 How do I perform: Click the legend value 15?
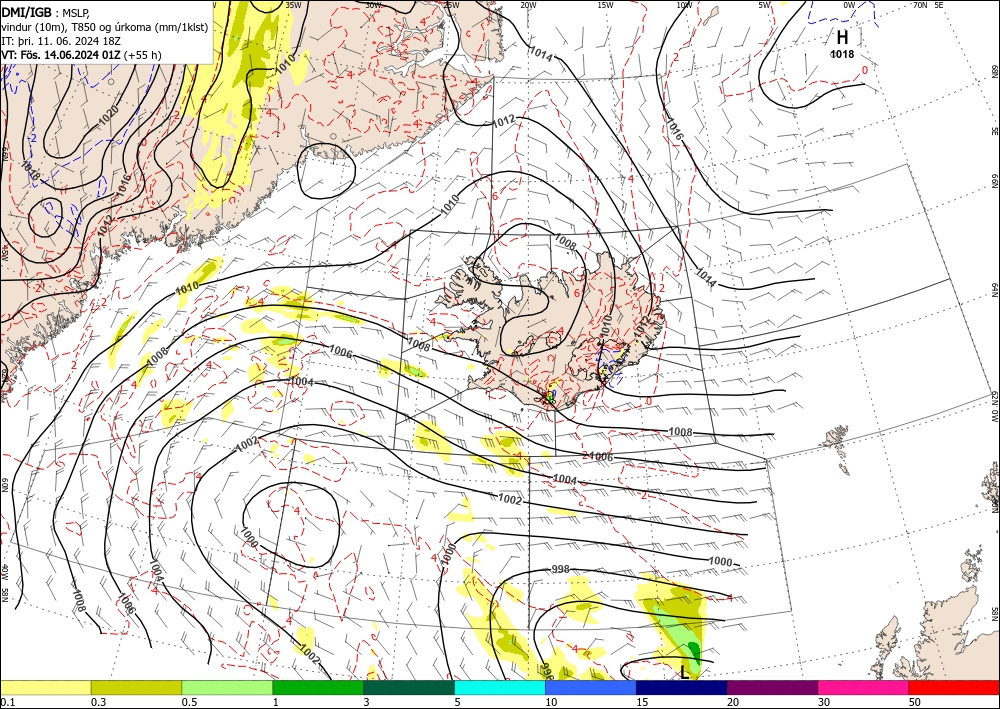(x=642, y=702)
